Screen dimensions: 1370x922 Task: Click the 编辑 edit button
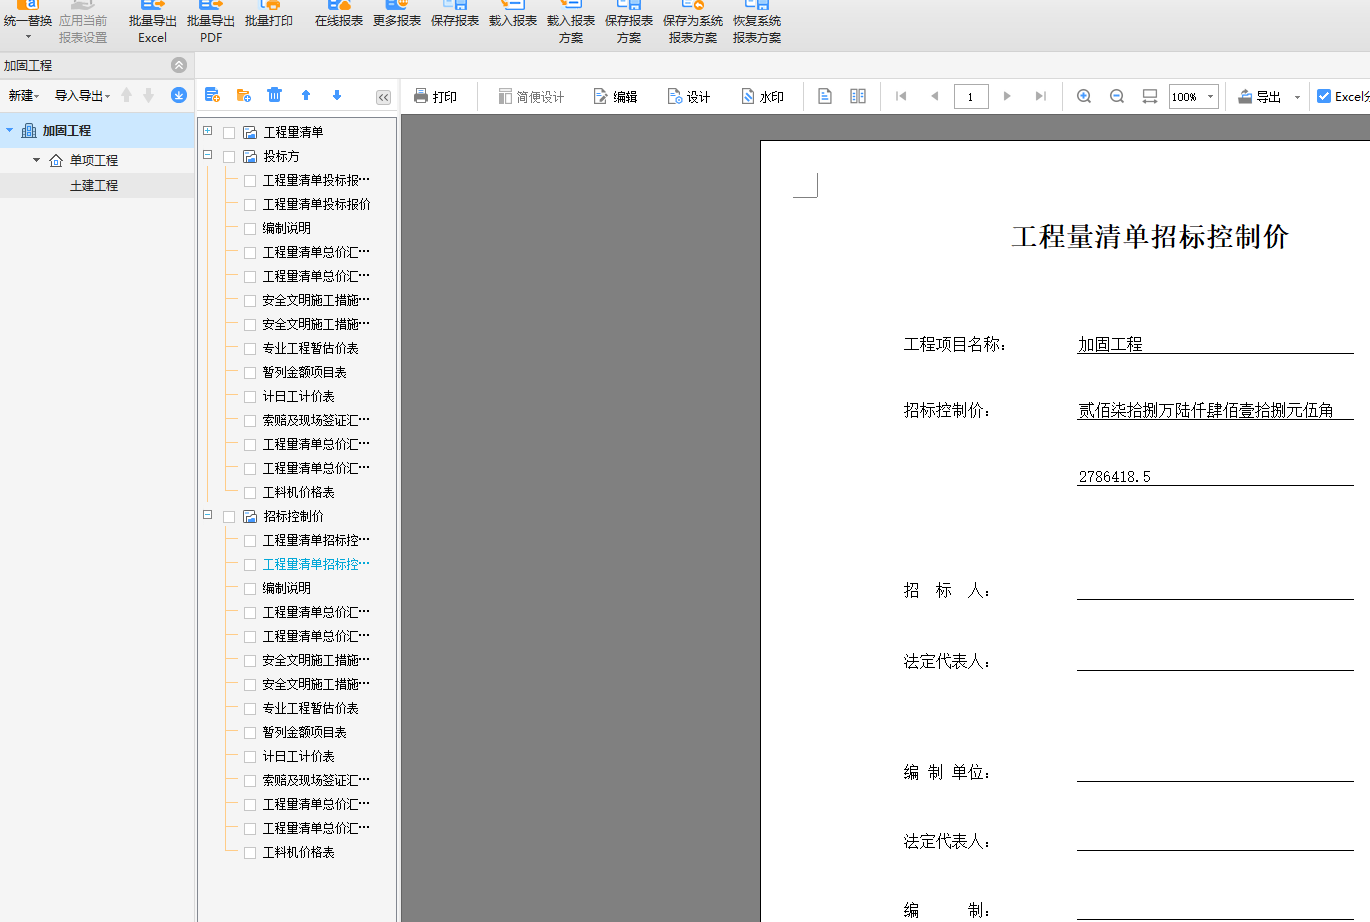pos(615,96)
